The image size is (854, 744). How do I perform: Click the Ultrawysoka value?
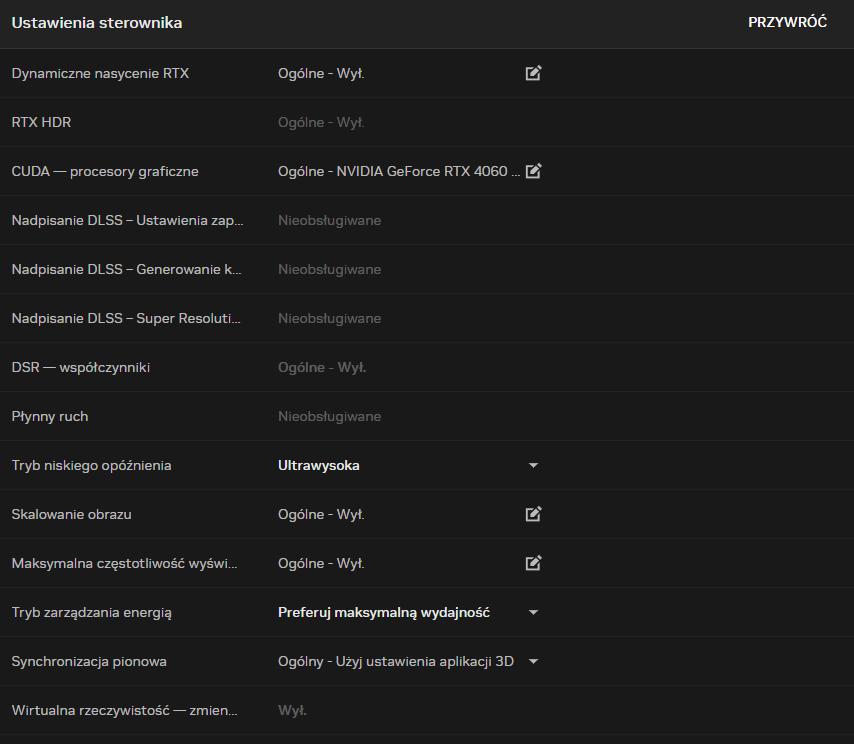[318, 465]
